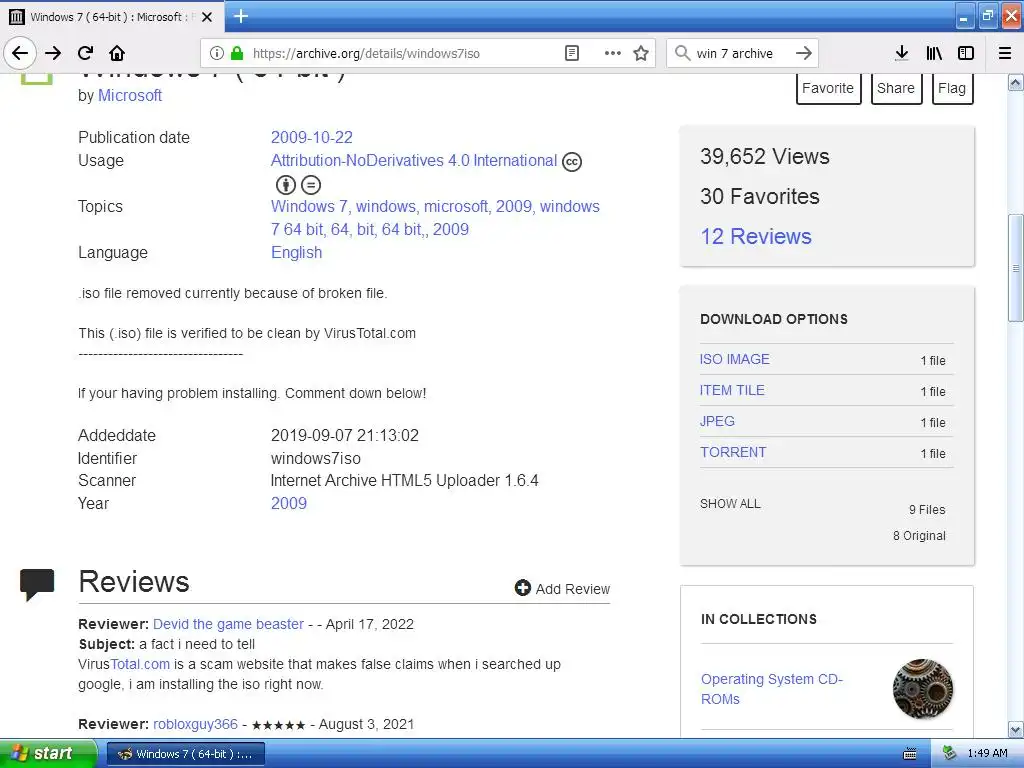Click the 30 Favorites text

coord(760,196)
